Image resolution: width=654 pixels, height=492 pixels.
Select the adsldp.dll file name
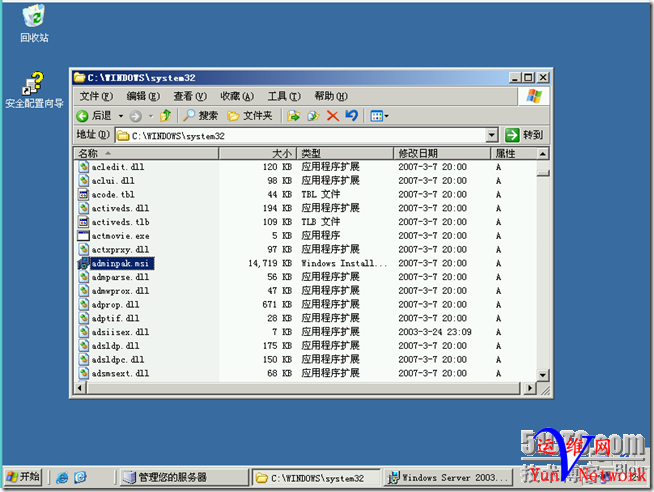coord(116,346)
